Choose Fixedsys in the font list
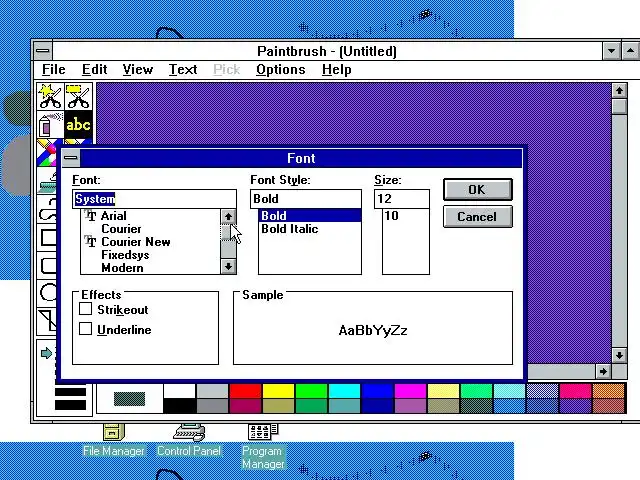Image resolution: width=640 pixels, height=480 pixels. [x=151, y=255]
